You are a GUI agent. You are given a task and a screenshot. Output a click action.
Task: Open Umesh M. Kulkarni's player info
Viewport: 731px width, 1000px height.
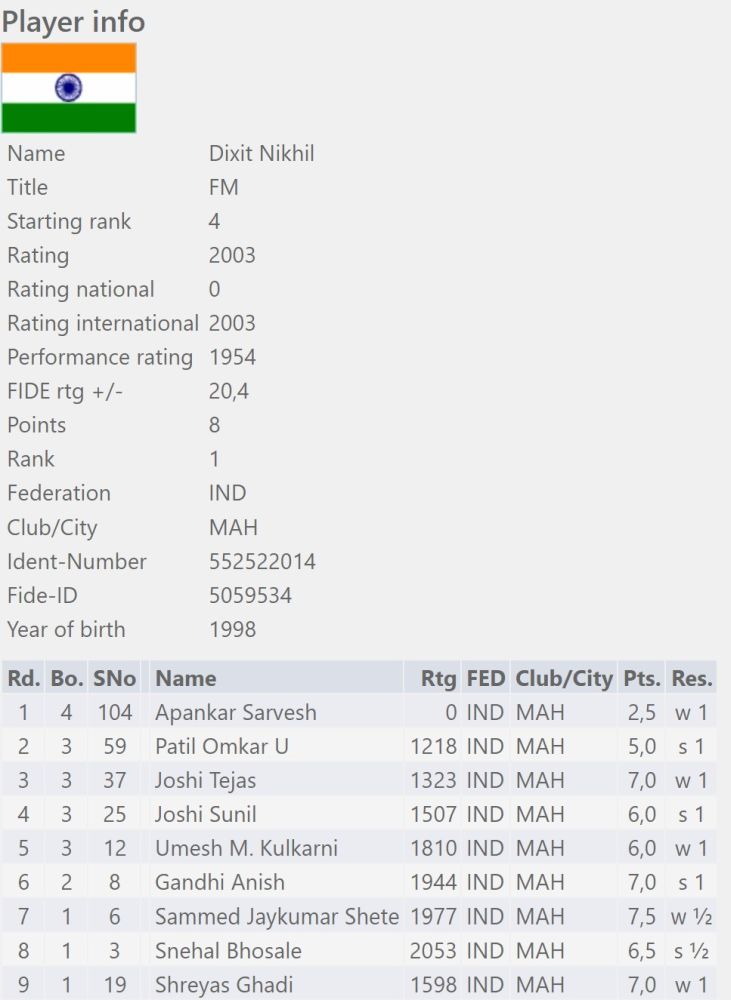point(246,848)
